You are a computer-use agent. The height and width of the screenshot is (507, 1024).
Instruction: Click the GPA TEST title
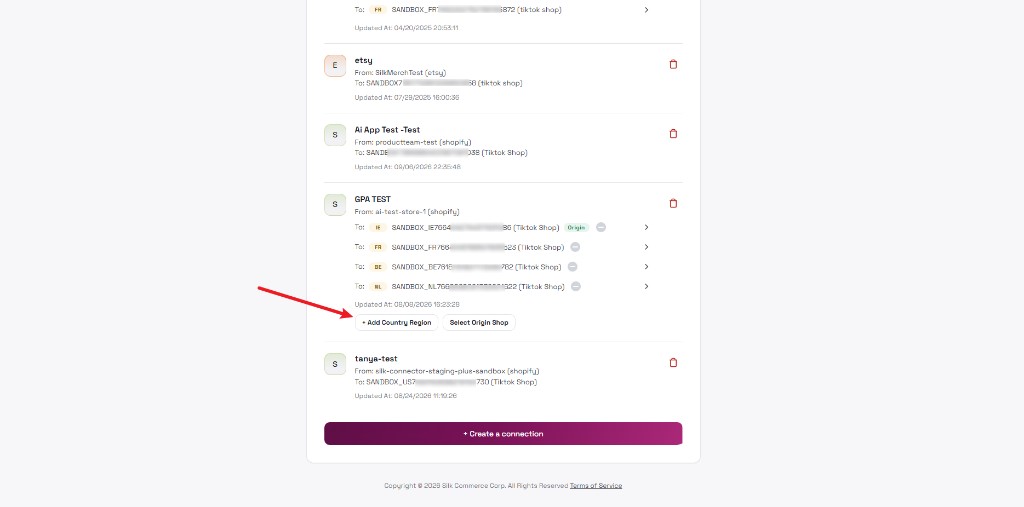coord(372,199)
